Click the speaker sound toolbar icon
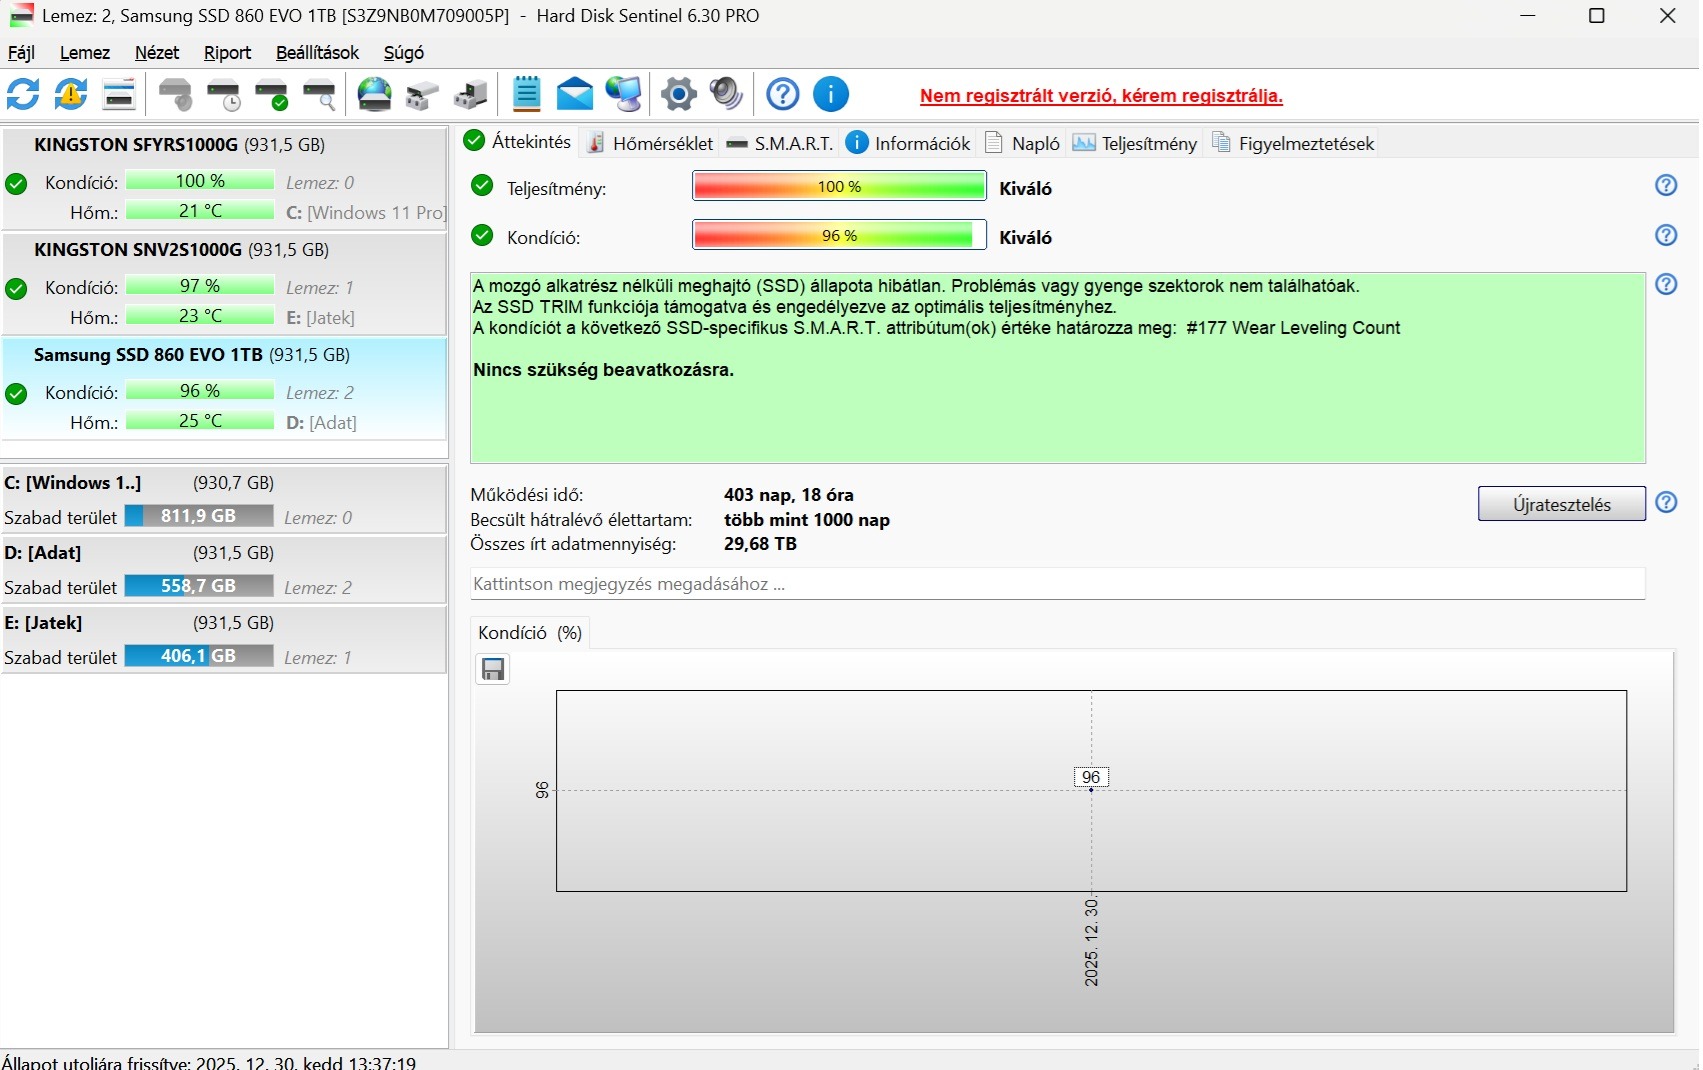The width and height of the screenshot is (1703, 1070). [726, 95]
